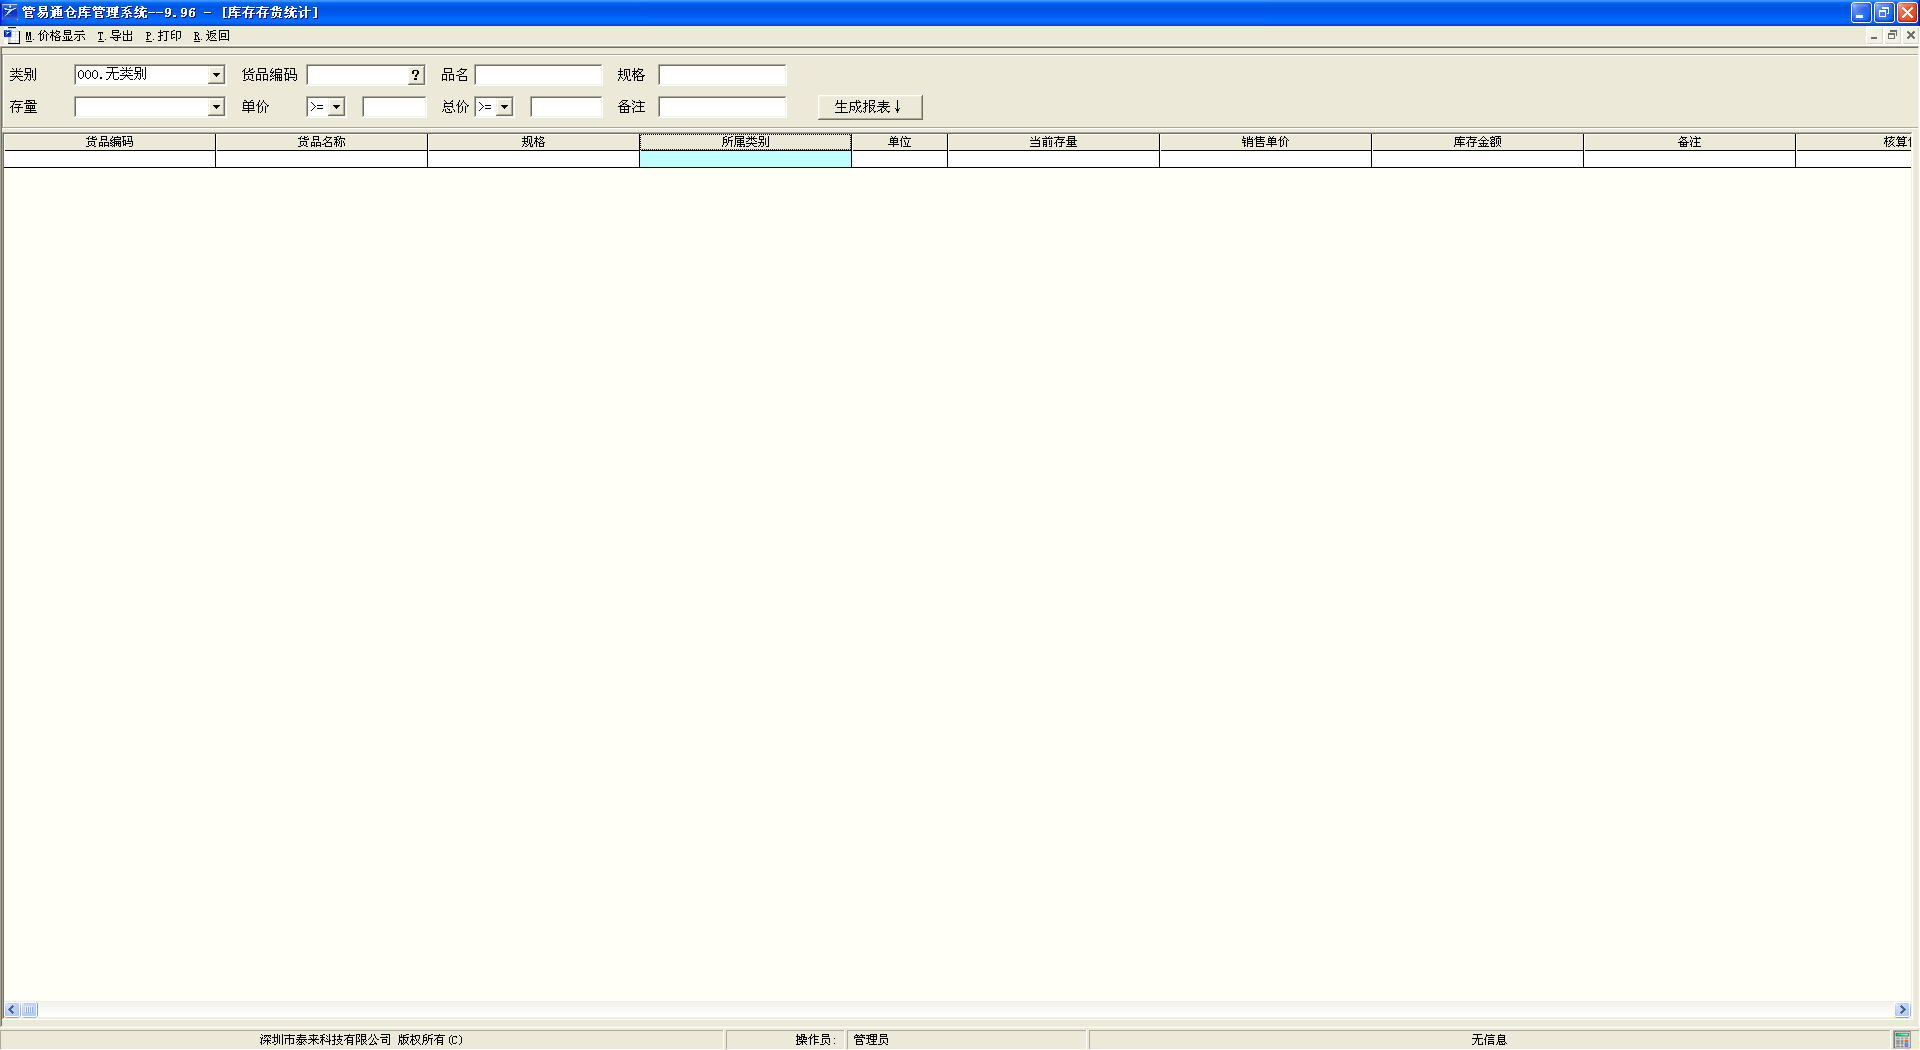Click the 打印 print menu item
The width and height of the screenshot is (1920, 1050).
[x=164, y=36]
